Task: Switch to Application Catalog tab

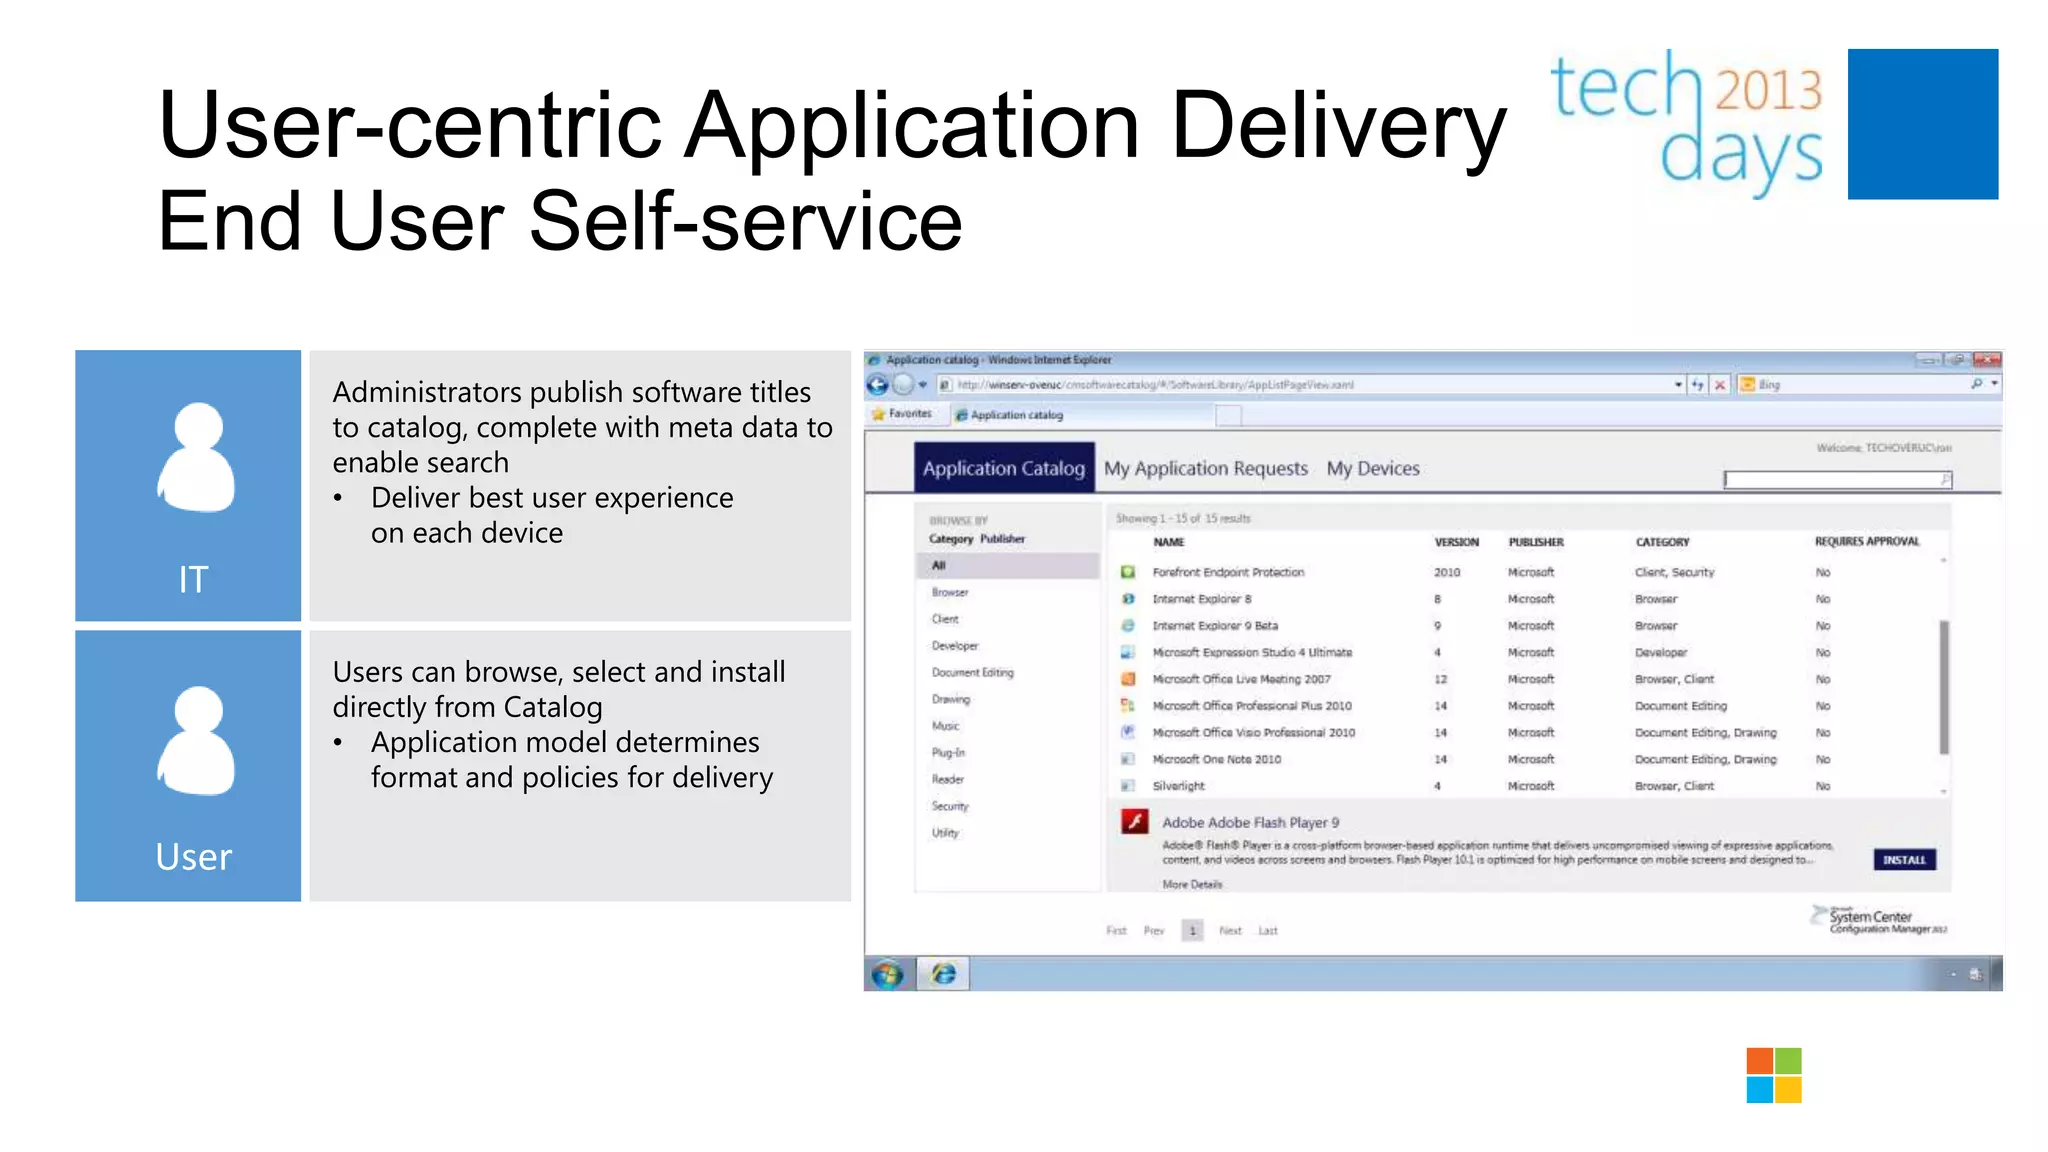Action: pos(1004,468)
